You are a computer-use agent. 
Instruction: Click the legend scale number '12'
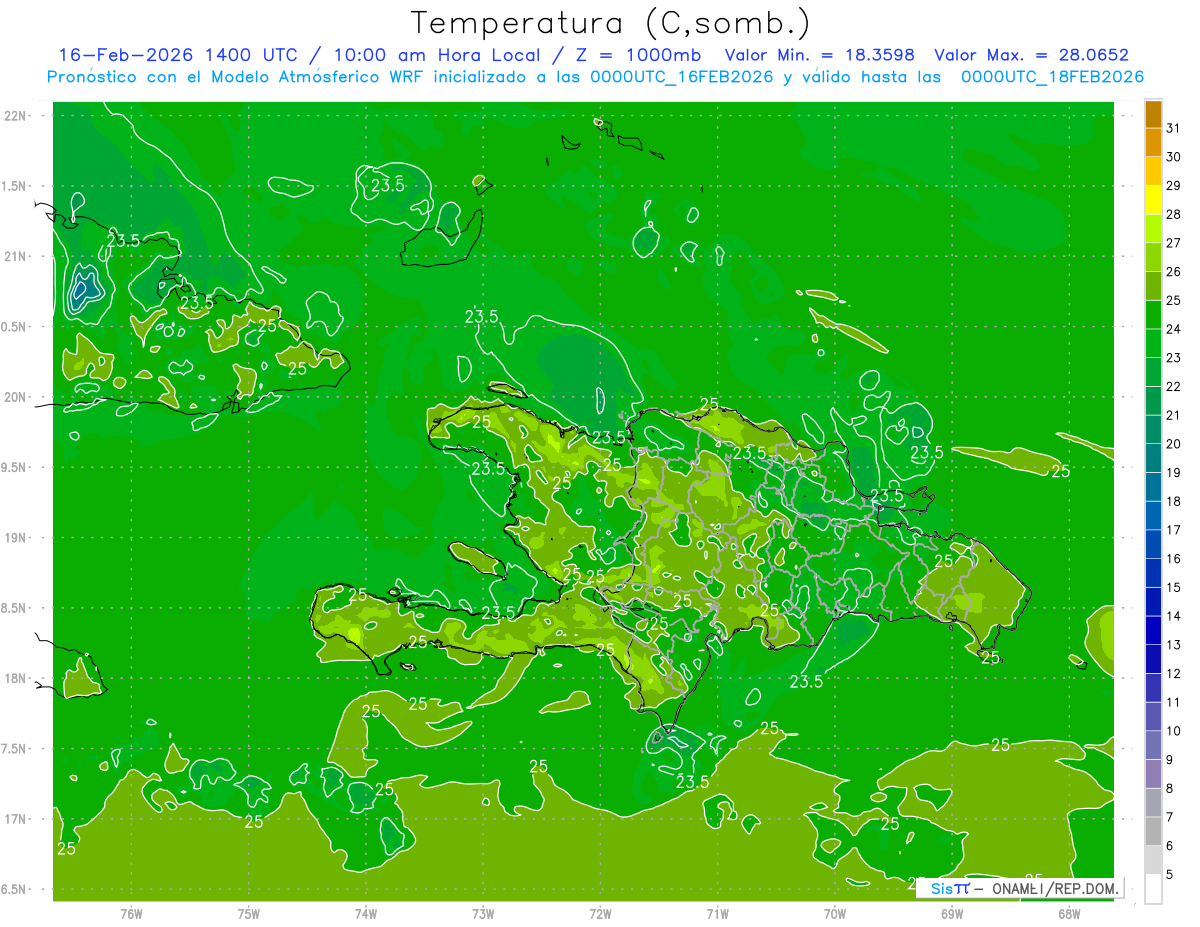[1174, 673]
